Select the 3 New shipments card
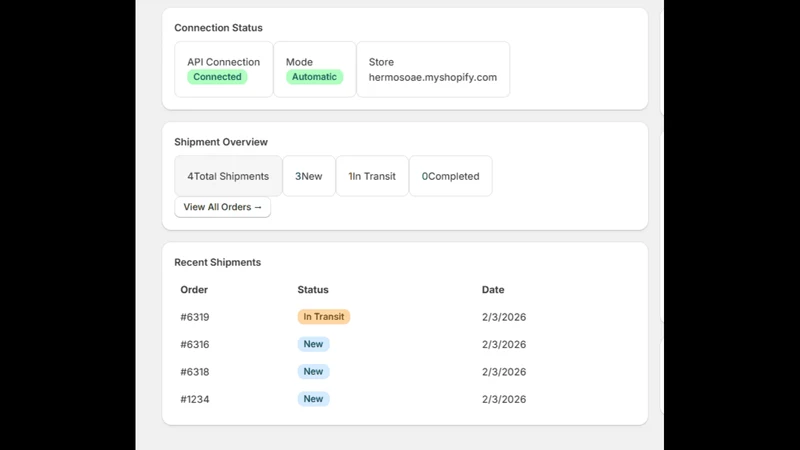 pos(309,176)
